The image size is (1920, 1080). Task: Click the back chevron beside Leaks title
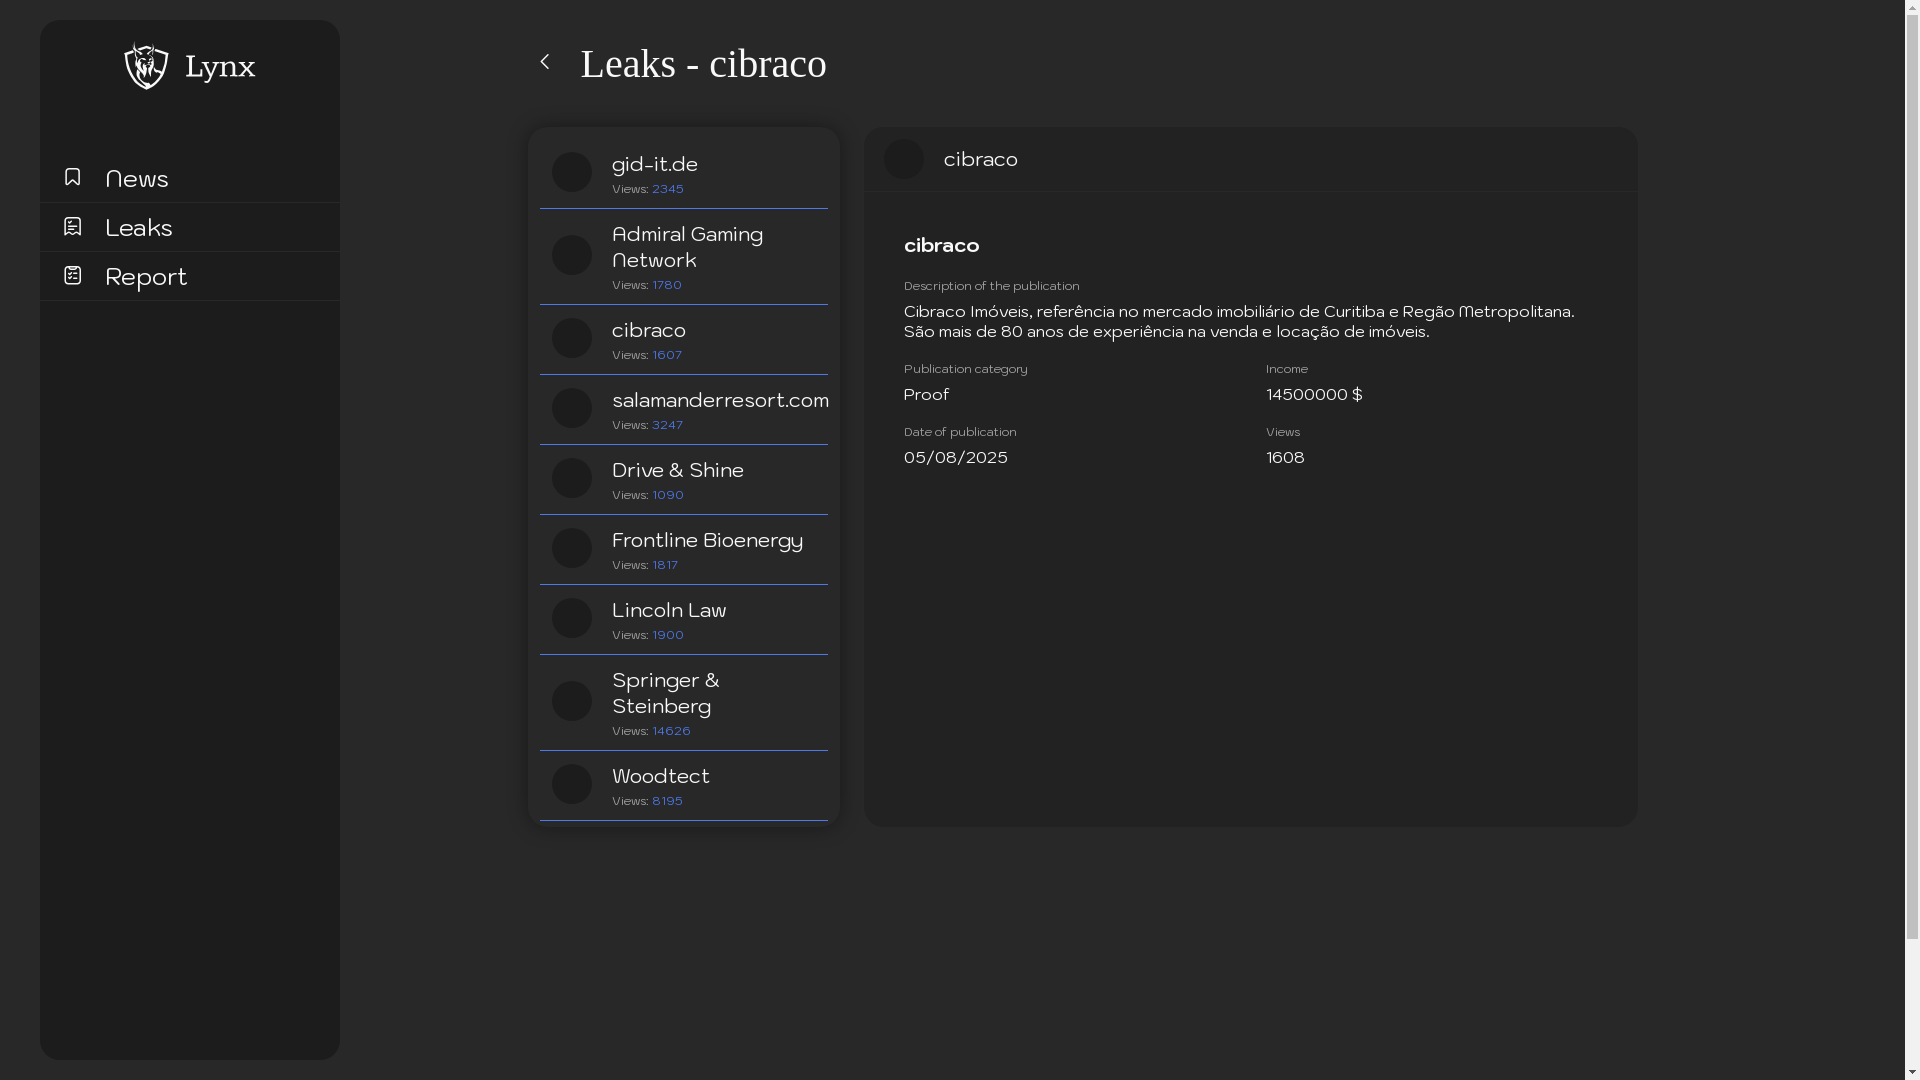tap(545, 62)
